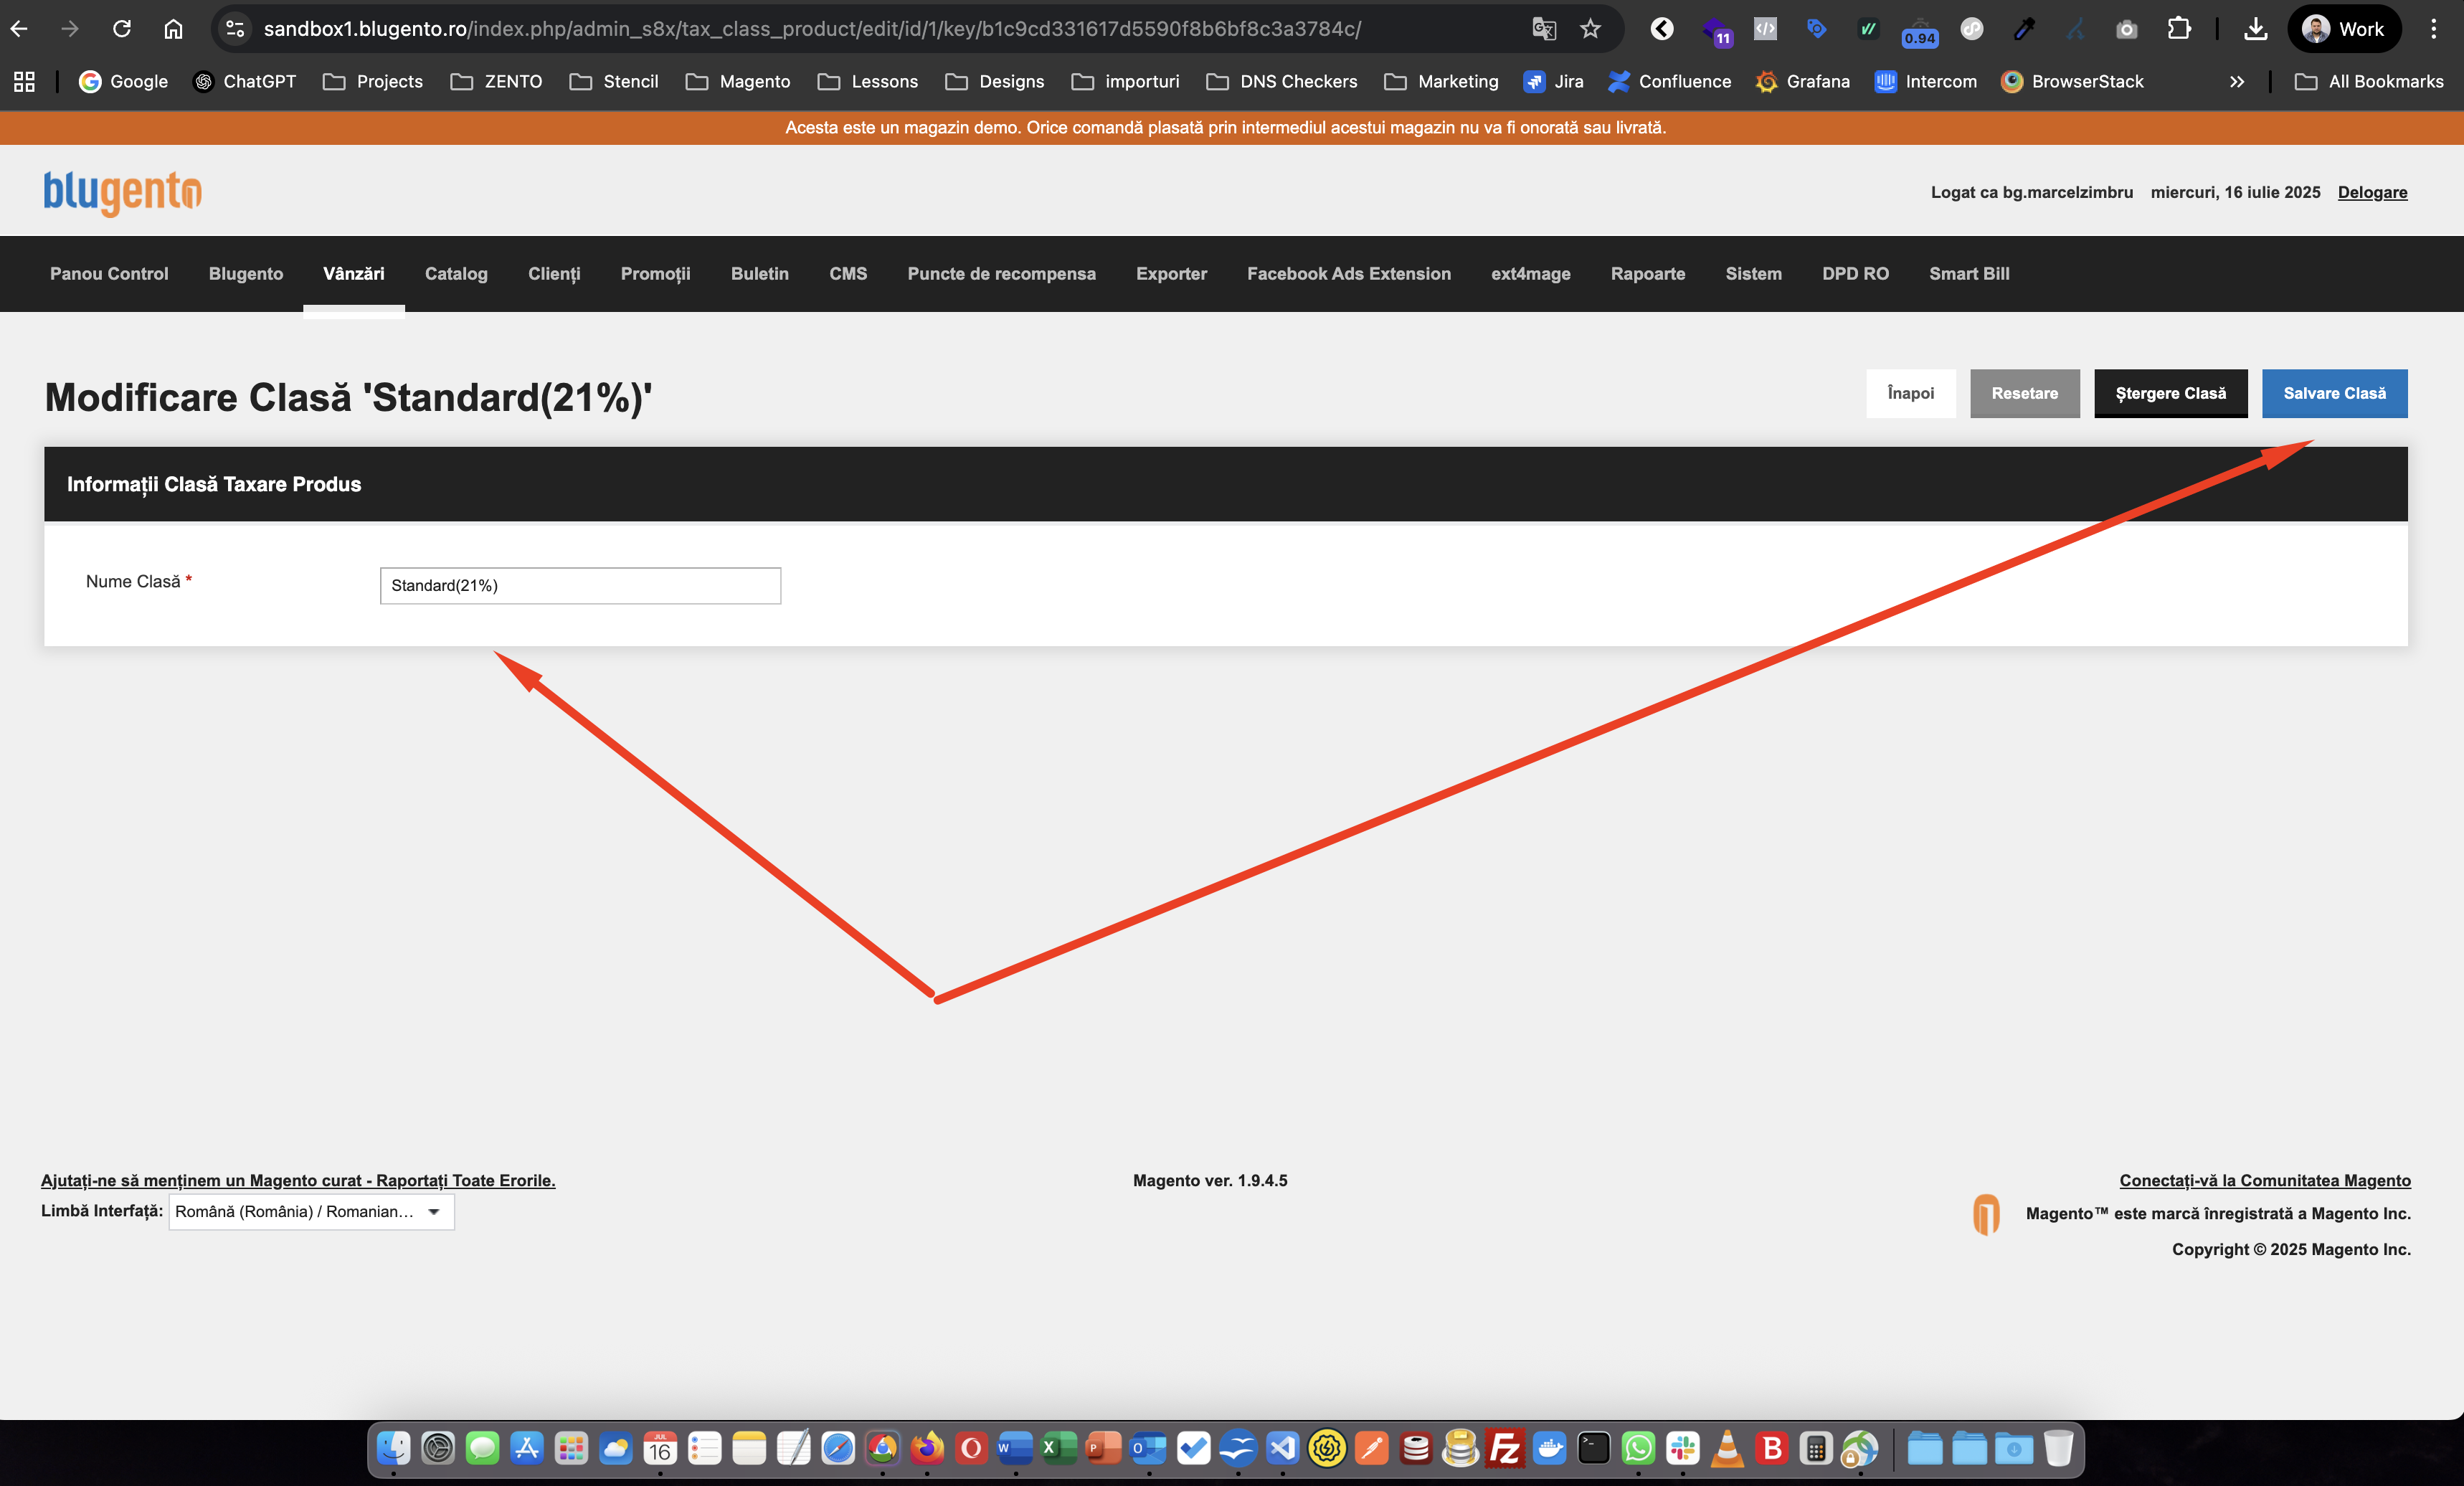Image resolution: width=2464 pixels, height=1486 pixels.
Task: Click the Salvare Clasă button
Action: tap(2334, 393)
